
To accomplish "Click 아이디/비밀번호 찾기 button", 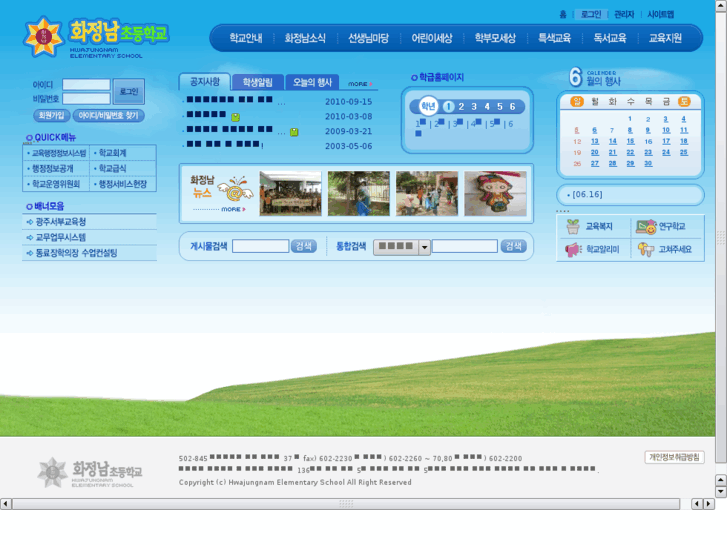I will pos(108,115).
